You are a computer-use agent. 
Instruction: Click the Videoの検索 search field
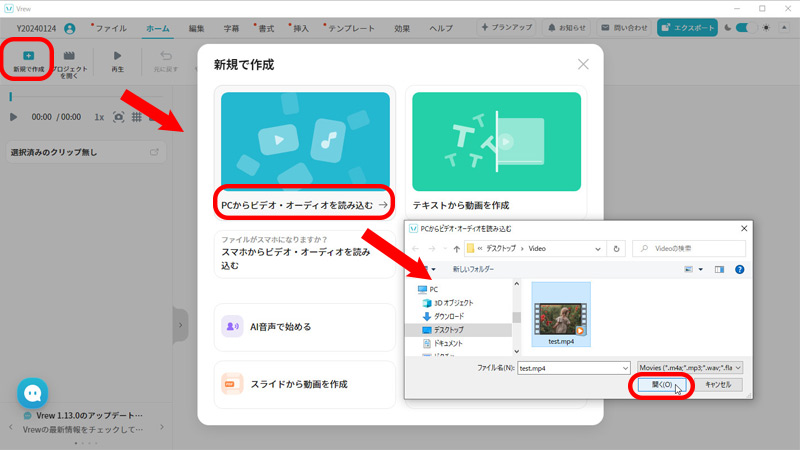click(x=689, y=248)
